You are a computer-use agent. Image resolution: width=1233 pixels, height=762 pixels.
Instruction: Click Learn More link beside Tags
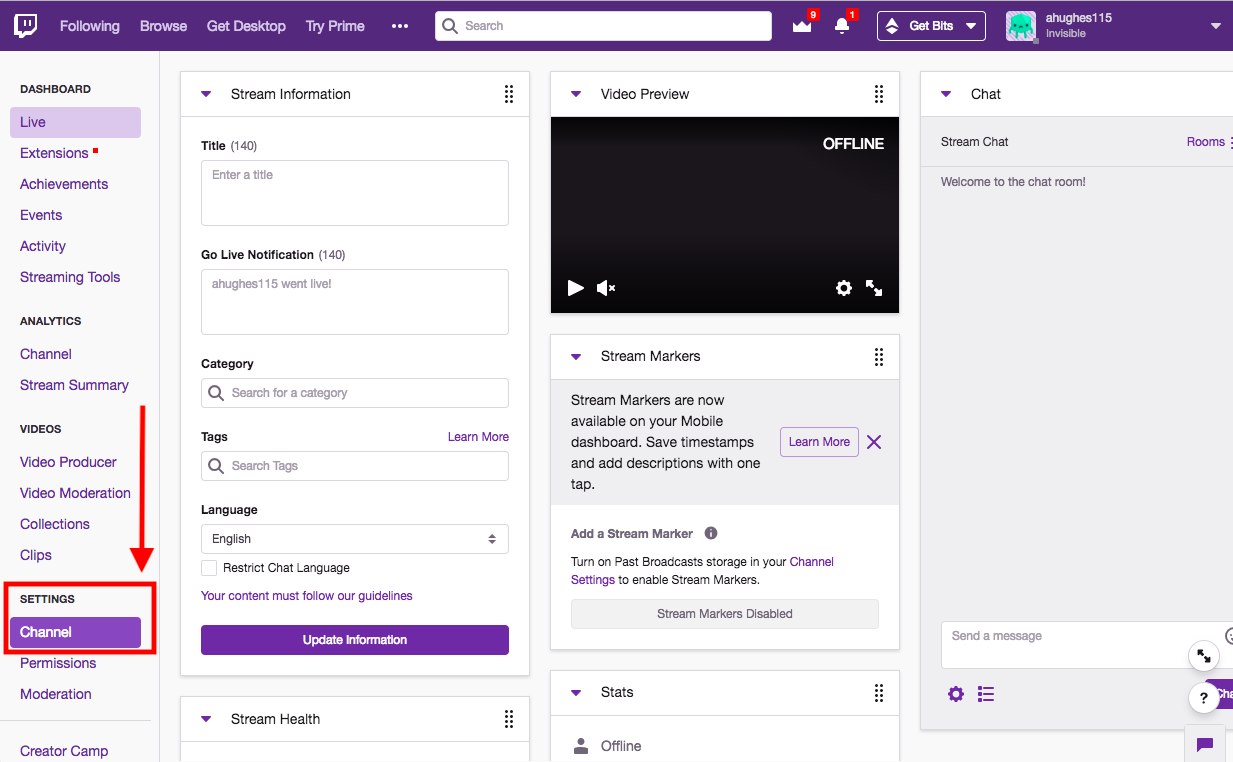click(478, 437)
